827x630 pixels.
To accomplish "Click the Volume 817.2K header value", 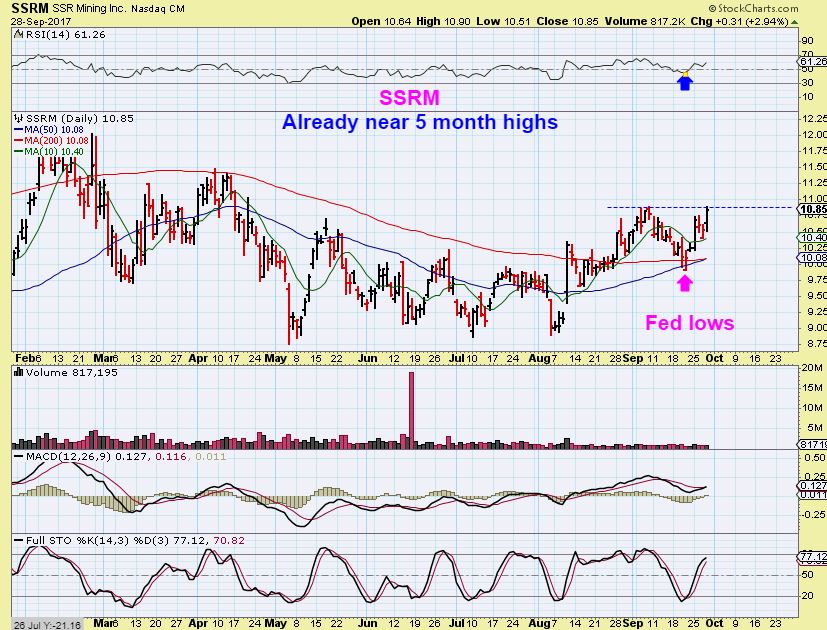I will pos(645,22).
